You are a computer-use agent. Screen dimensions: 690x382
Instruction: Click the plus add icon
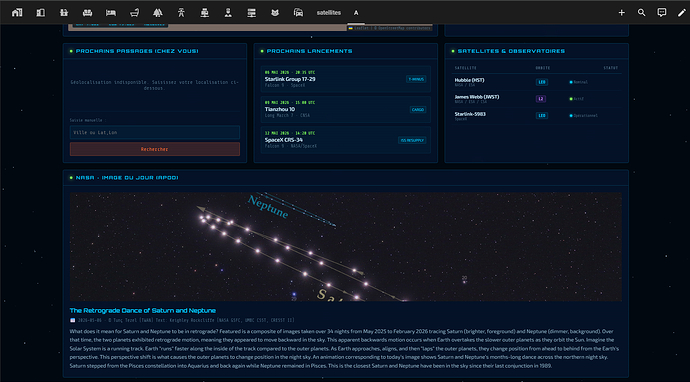[621, 13]
